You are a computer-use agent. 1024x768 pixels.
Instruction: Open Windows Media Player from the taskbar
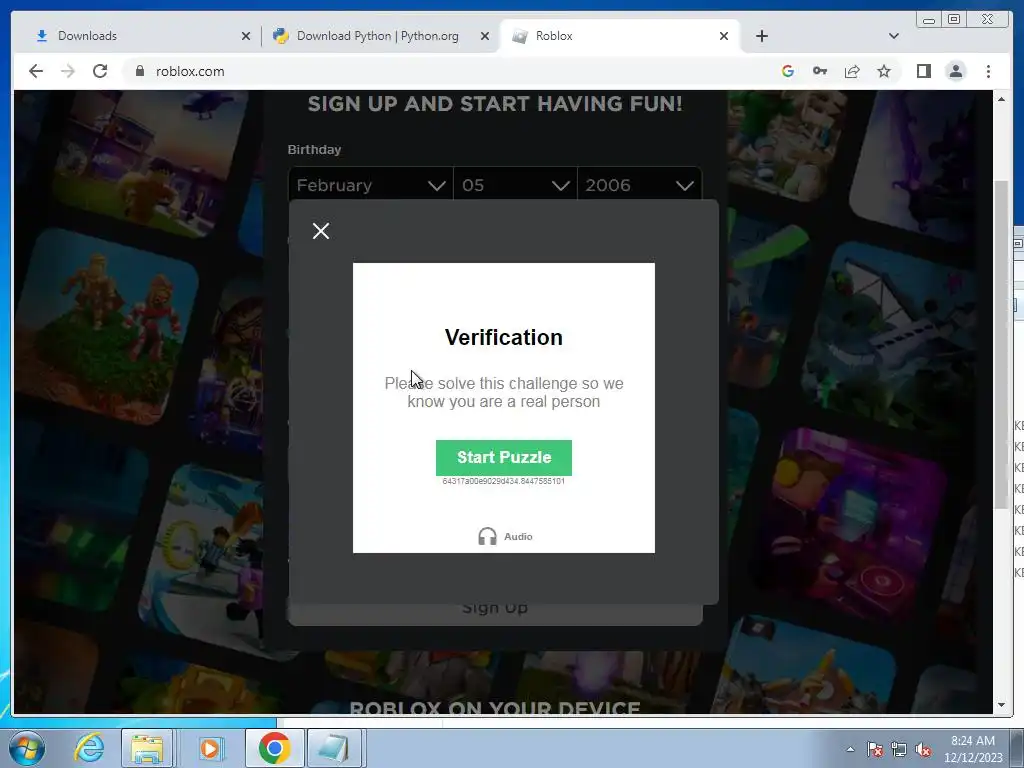(x=210, y=748)
